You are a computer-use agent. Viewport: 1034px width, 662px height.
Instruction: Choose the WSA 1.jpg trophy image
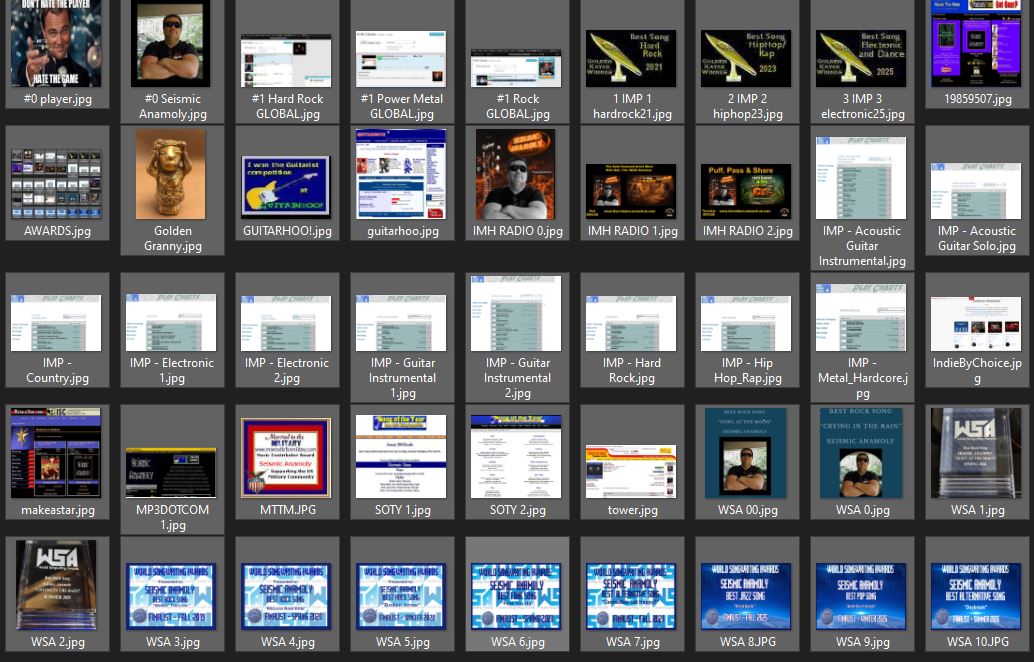977,452
